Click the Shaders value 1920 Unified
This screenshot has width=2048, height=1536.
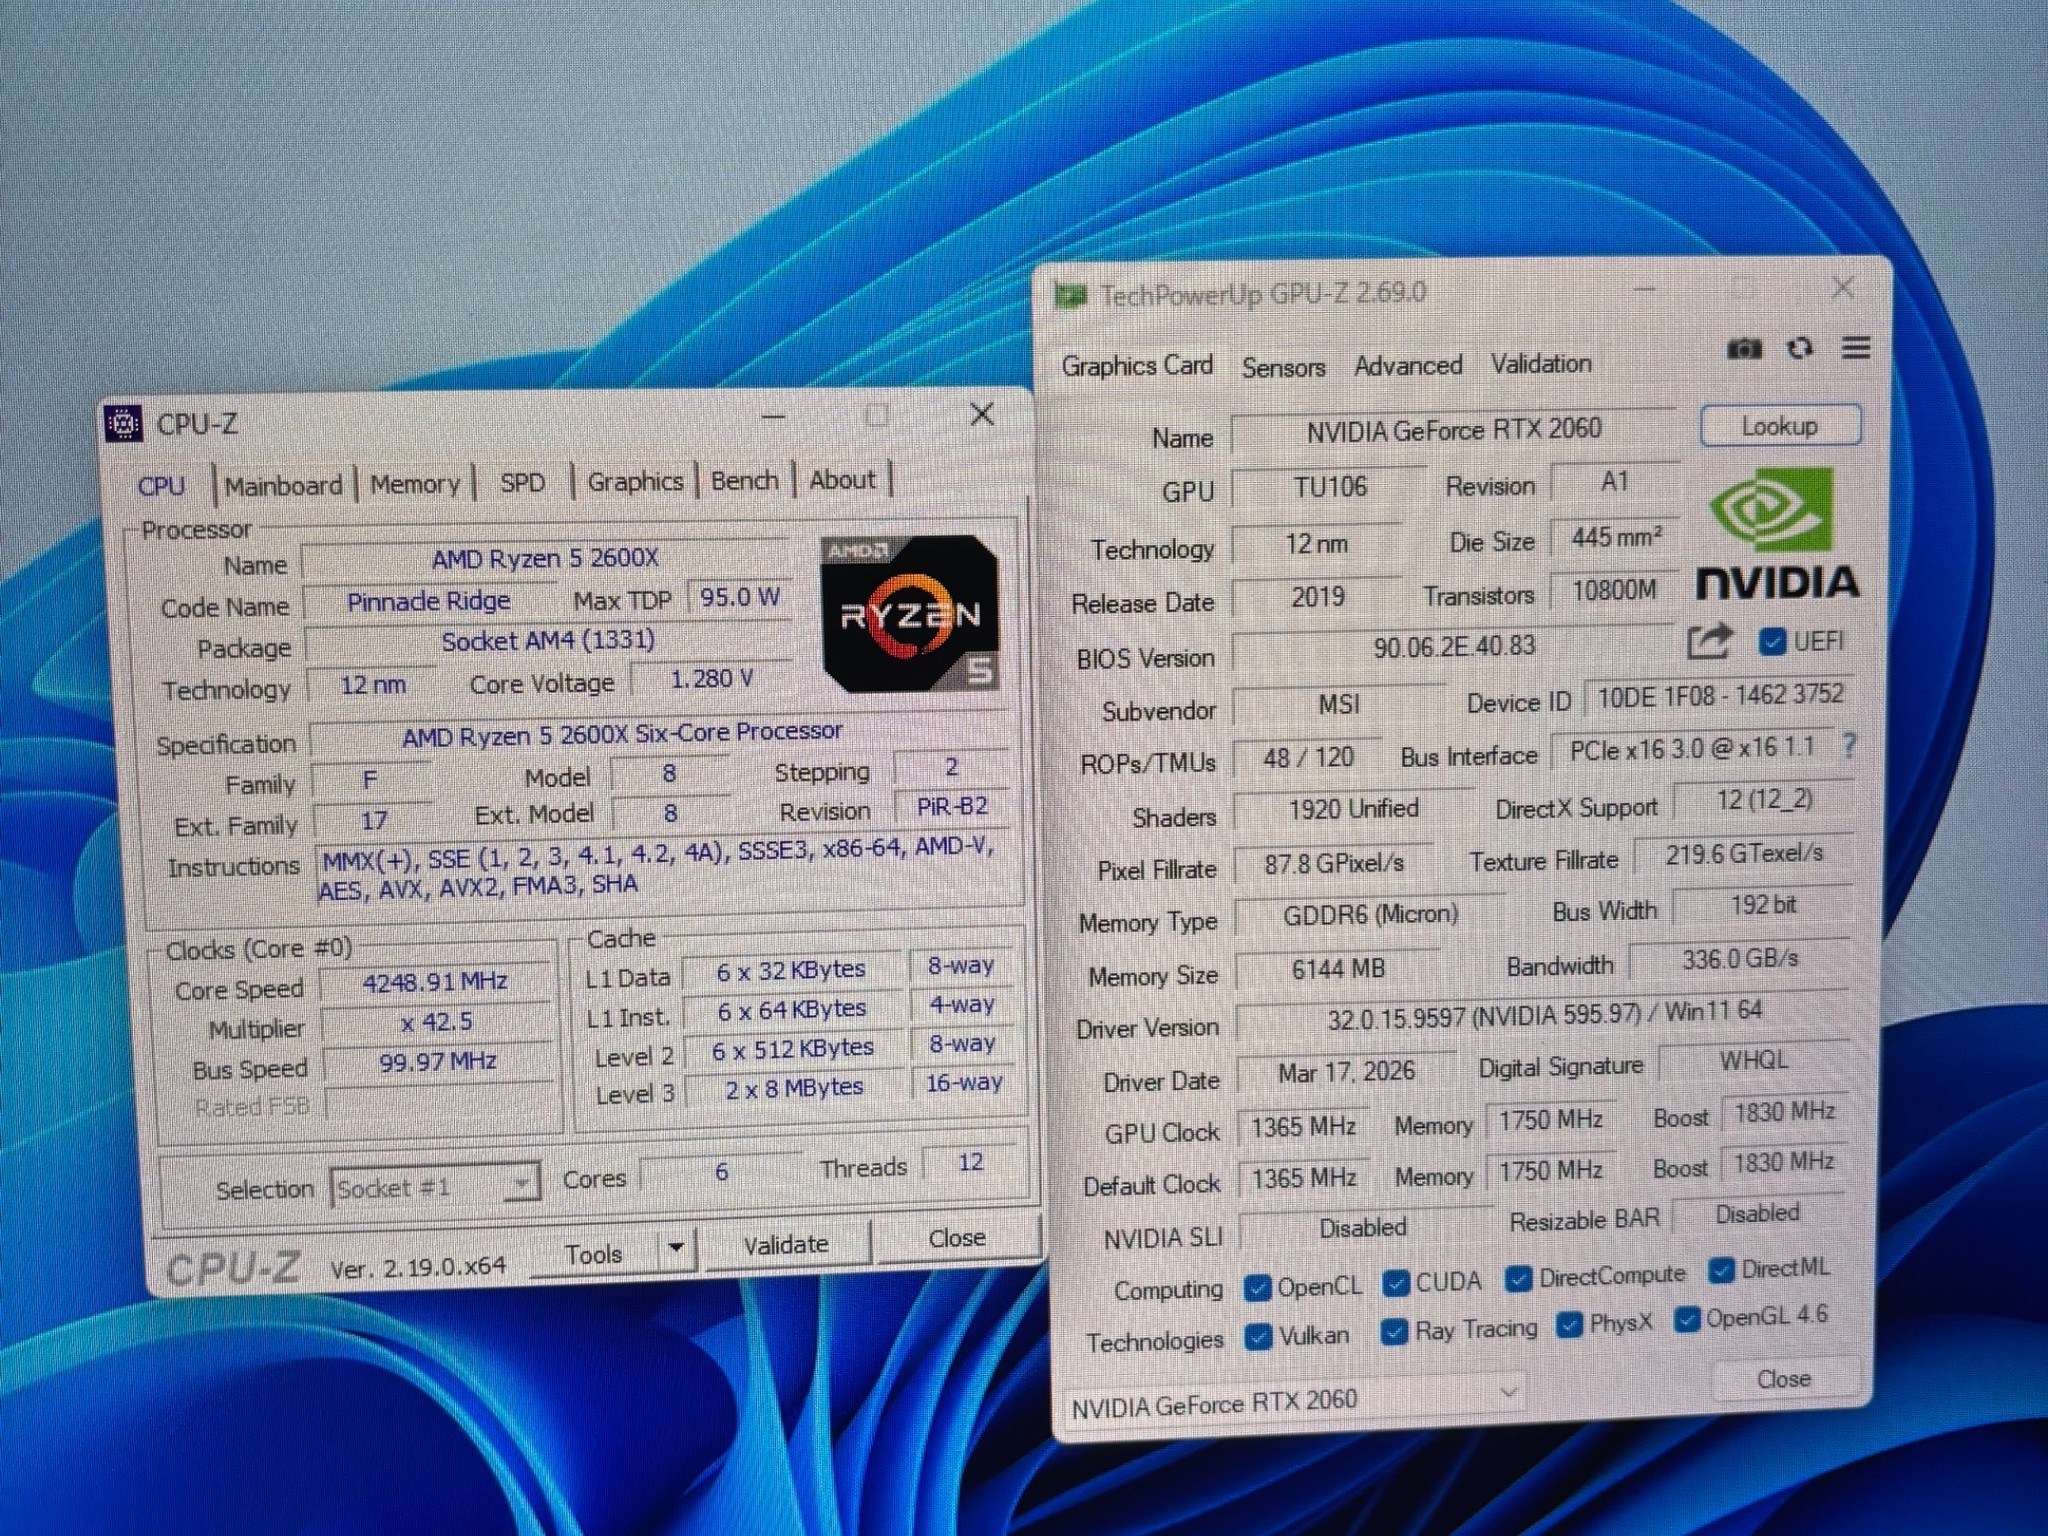(1353, 809)
